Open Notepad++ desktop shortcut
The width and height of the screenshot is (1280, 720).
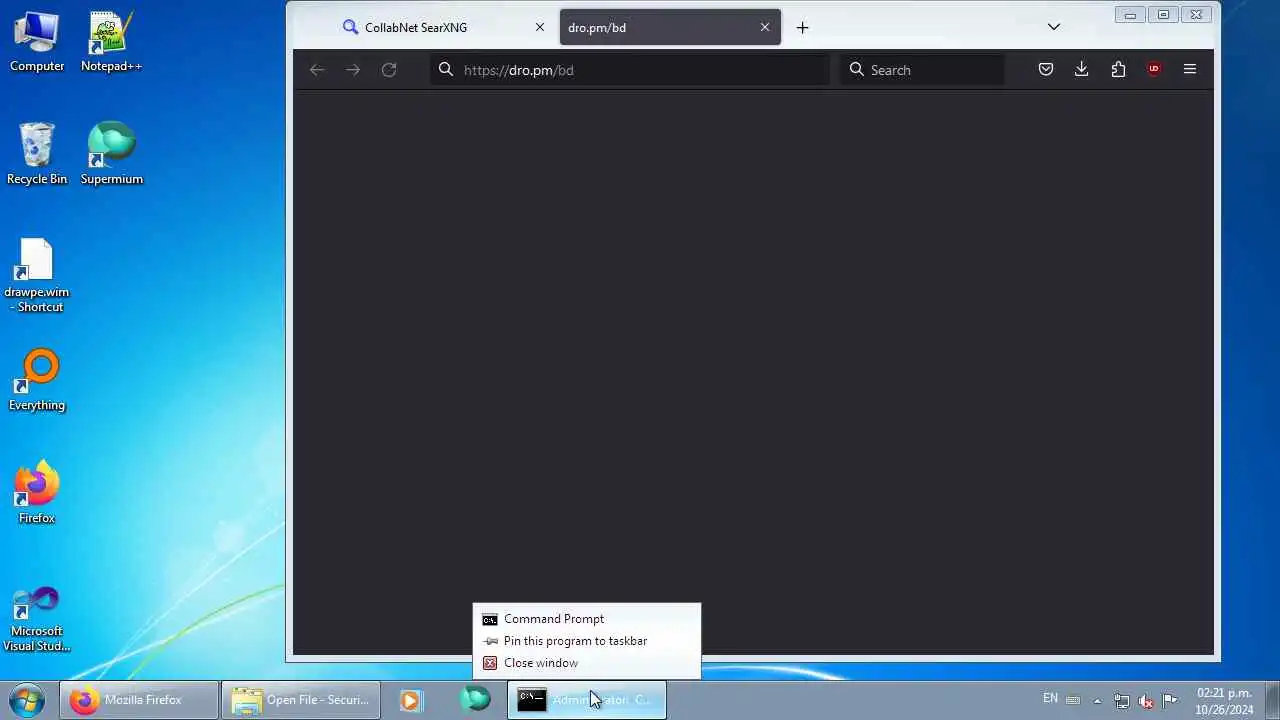coord(111,42)
